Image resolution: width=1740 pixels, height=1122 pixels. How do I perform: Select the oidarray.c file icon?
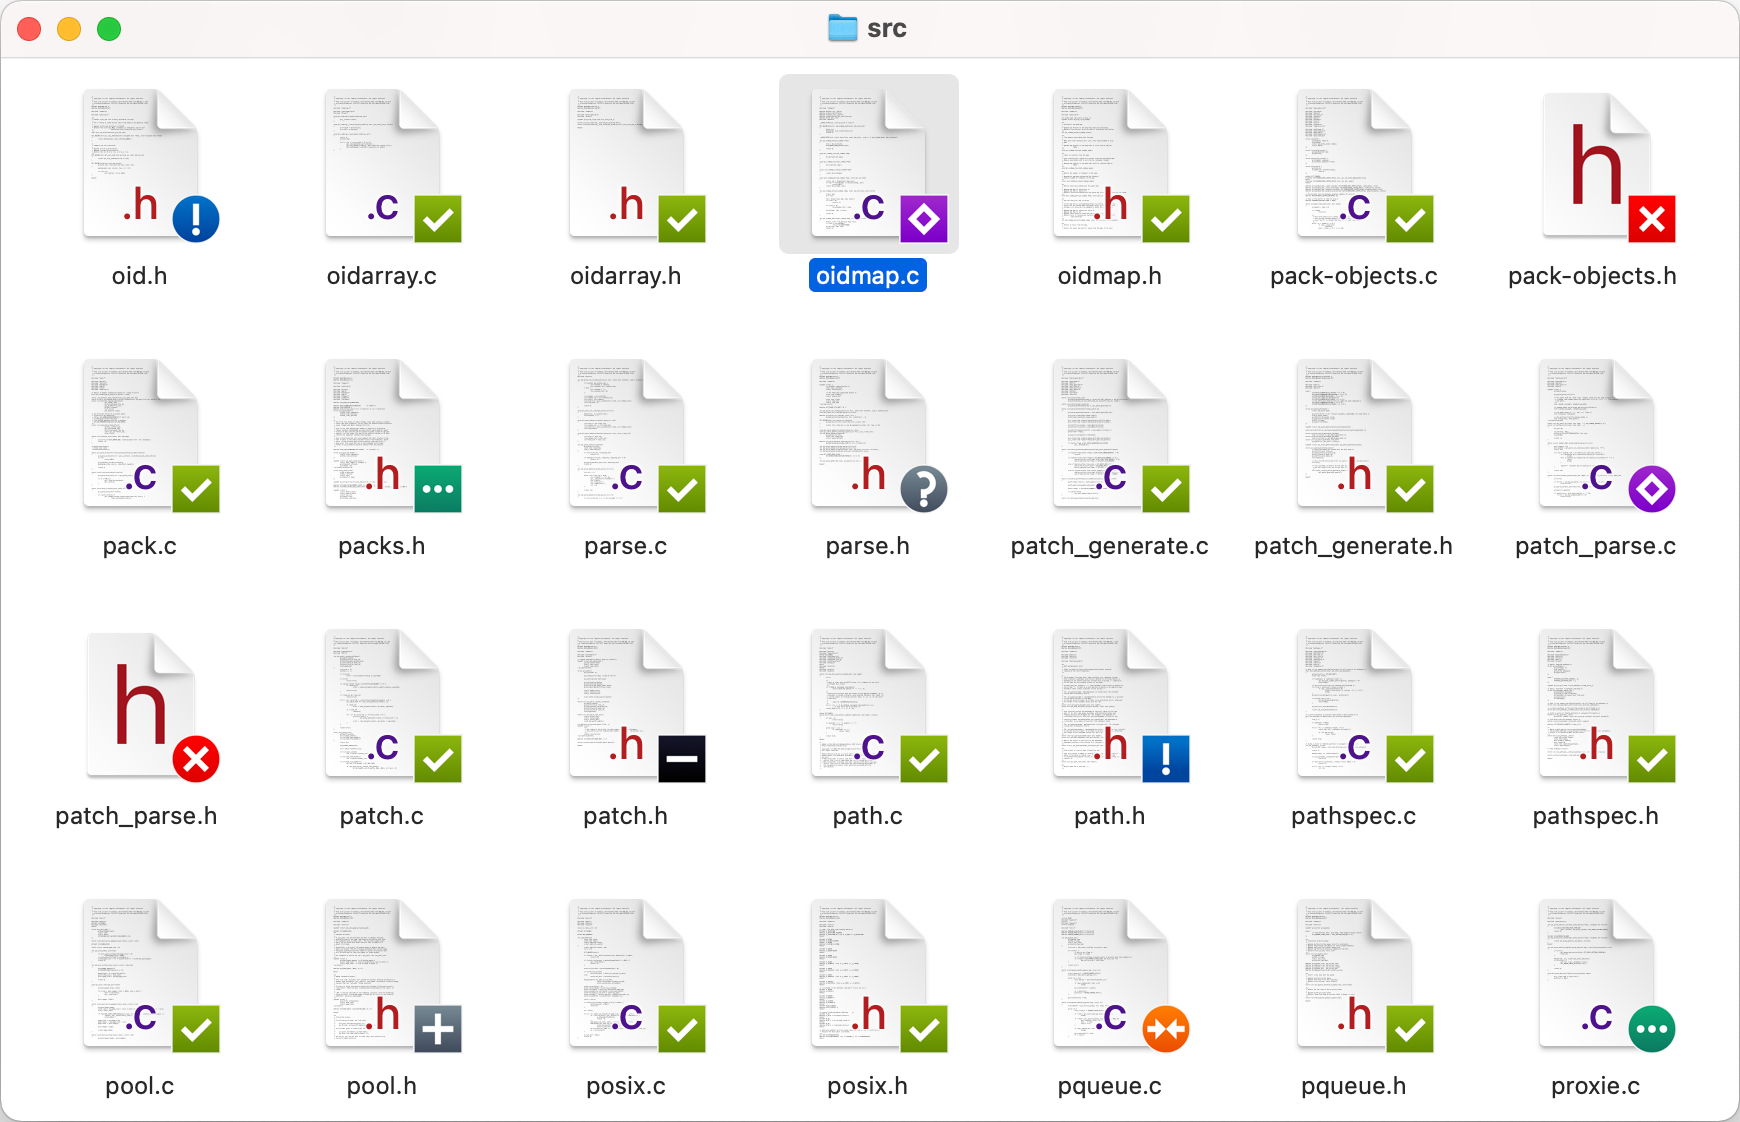382,165
